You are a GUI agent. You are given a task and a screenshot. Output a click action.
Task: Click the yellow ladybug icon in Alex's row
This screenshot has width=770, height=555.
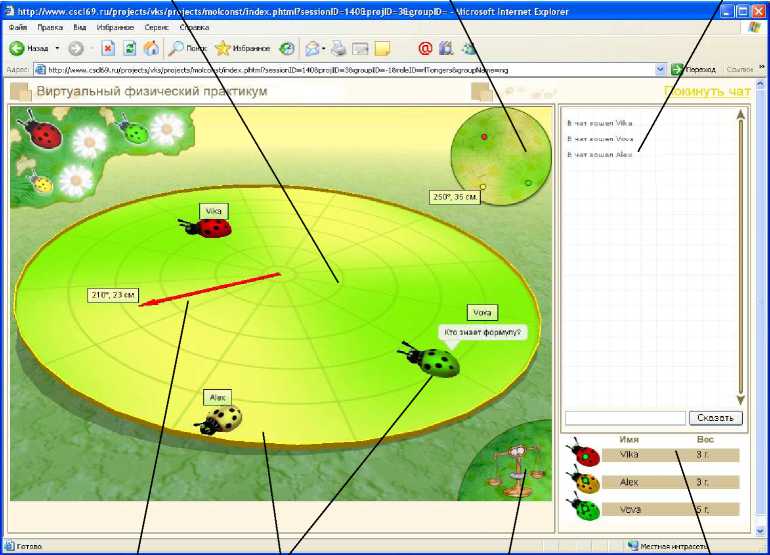coord(583,481)
